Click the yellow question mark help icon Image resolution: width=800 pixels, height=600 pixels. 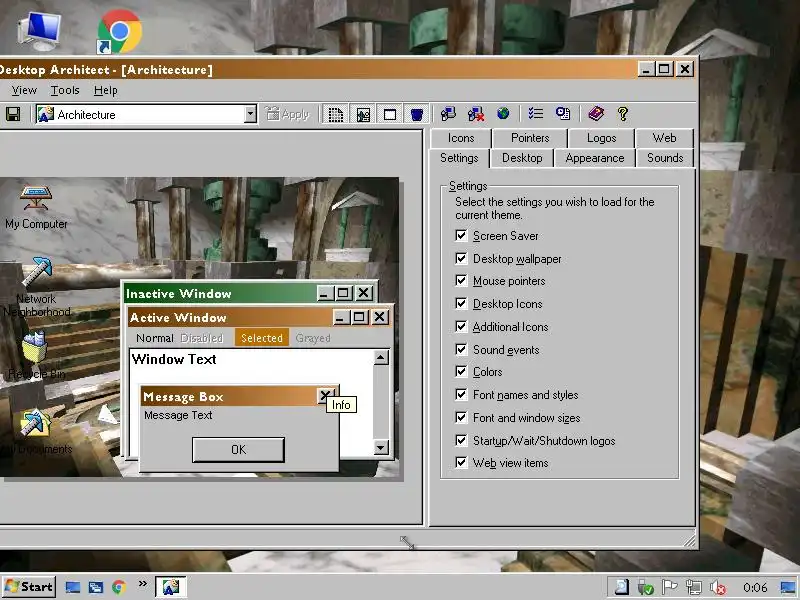tap(622, 113)
